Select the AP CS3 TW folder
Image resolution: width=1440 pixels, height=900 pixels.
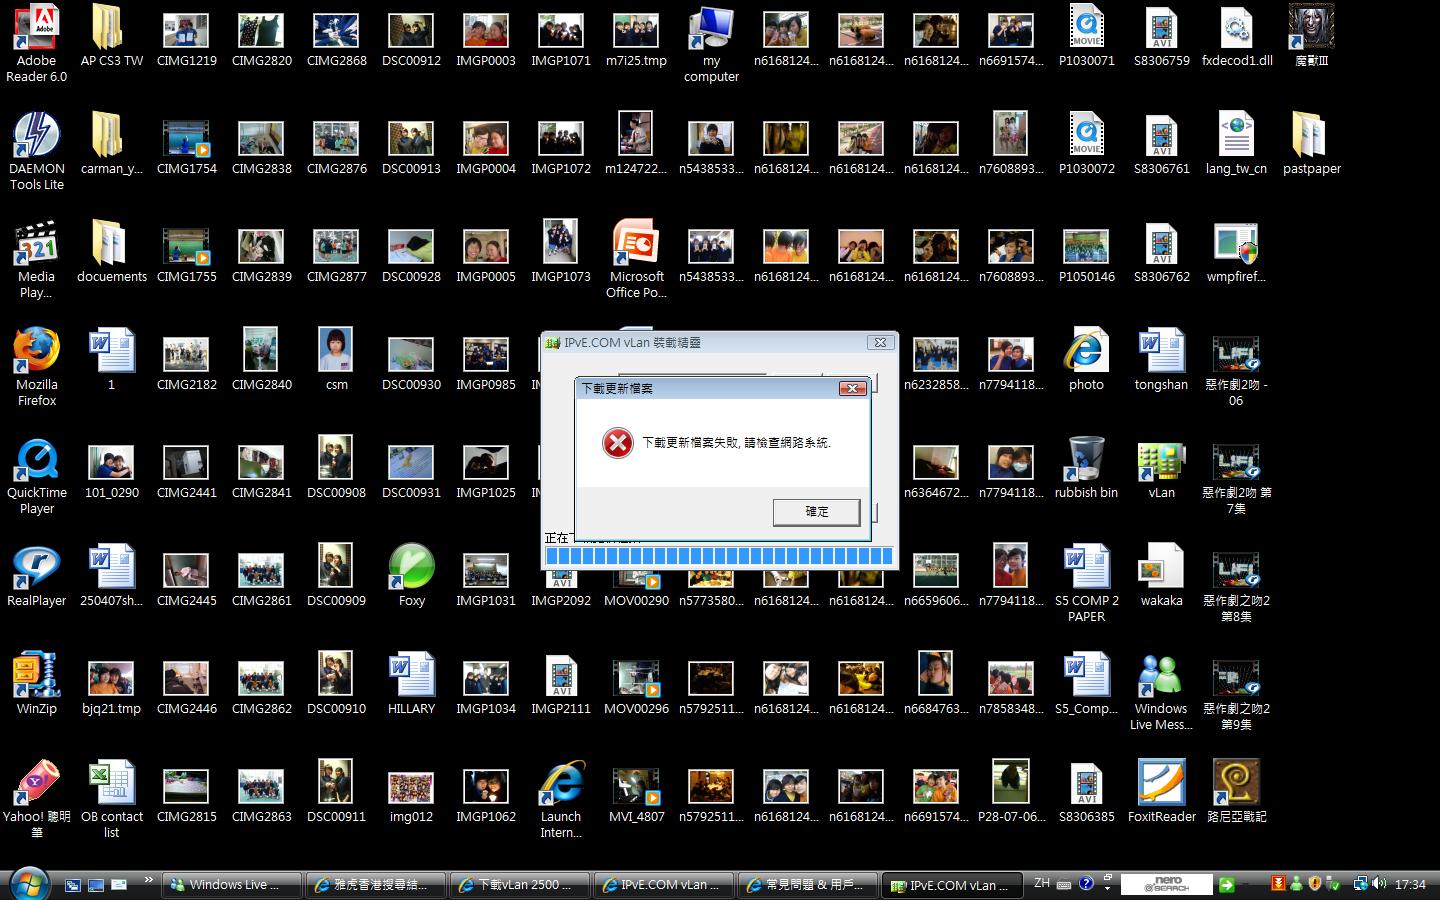pyautogui.click(x=112, y=37)
